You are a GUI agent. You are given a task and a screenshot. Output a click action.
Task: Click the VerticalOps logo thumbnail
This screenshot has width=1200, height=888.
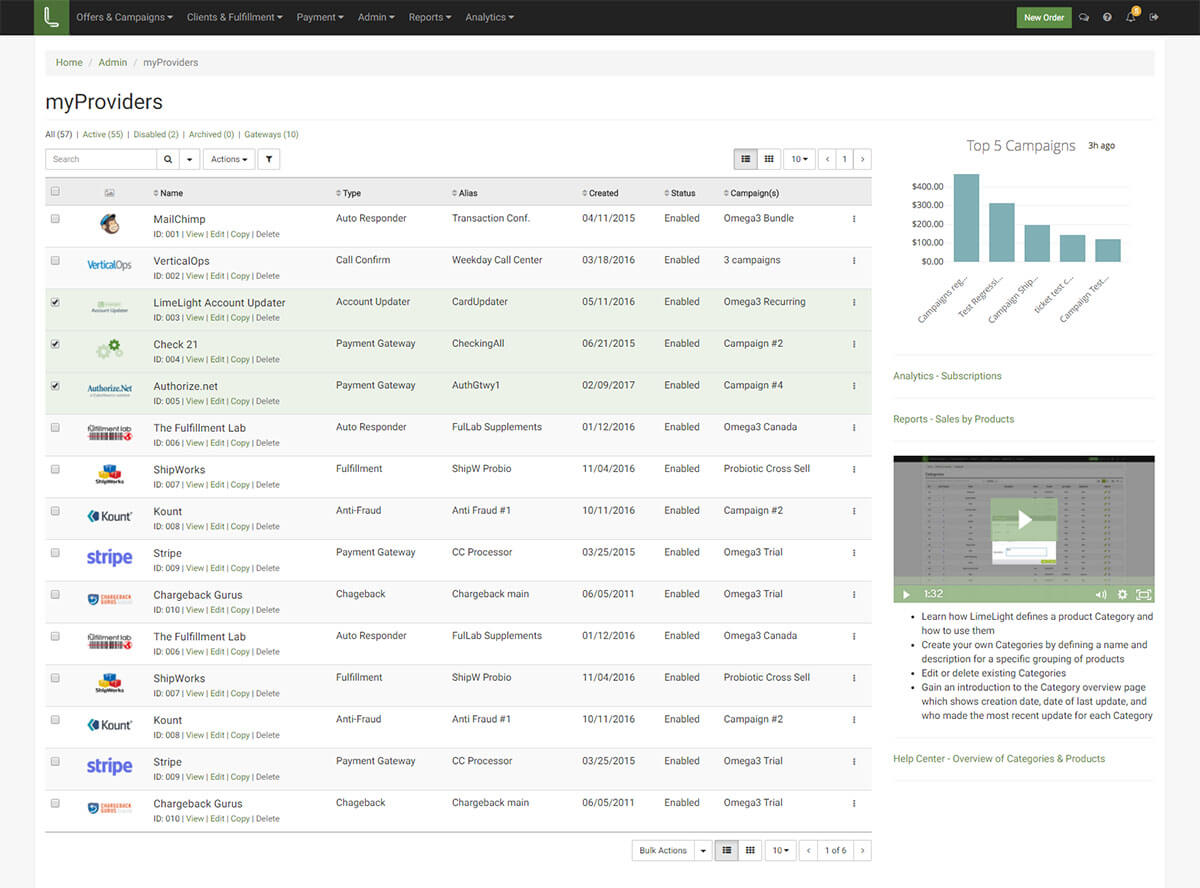pyautogui.click(x=110, y=265)
